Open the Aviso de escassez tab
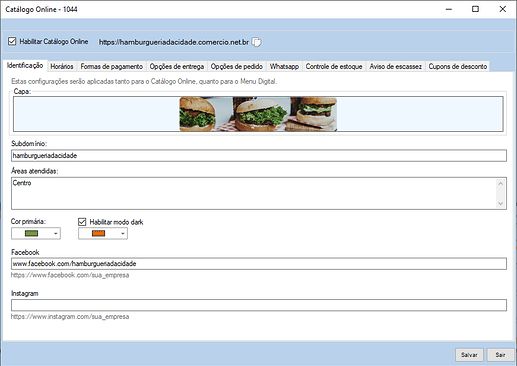Viewport: 517px width, 366px height. [396, 66]
